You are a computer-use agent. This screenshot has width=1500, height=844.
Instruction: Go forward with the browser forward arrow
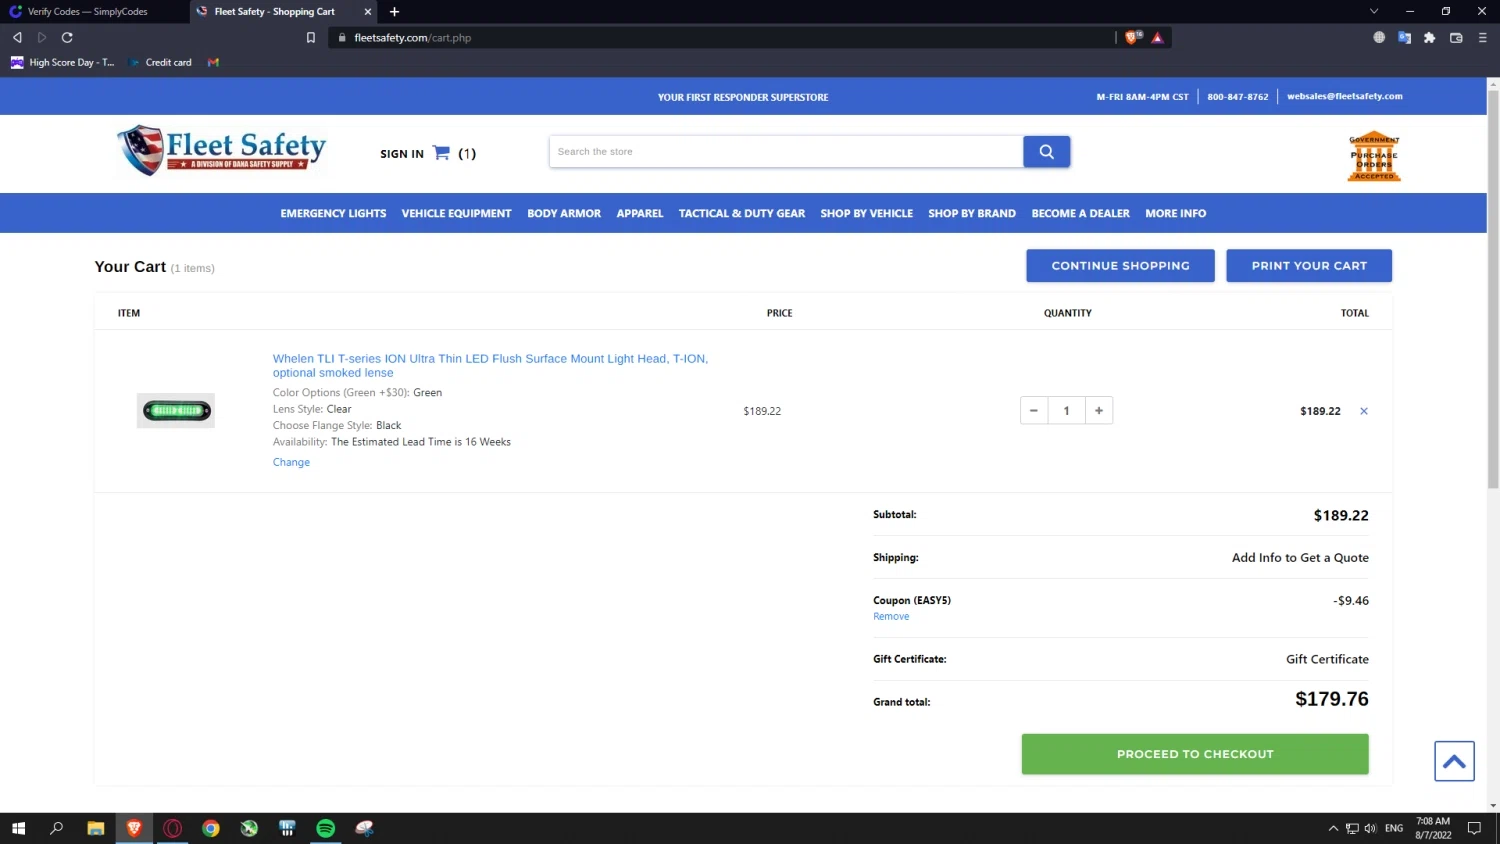point(42,38)
